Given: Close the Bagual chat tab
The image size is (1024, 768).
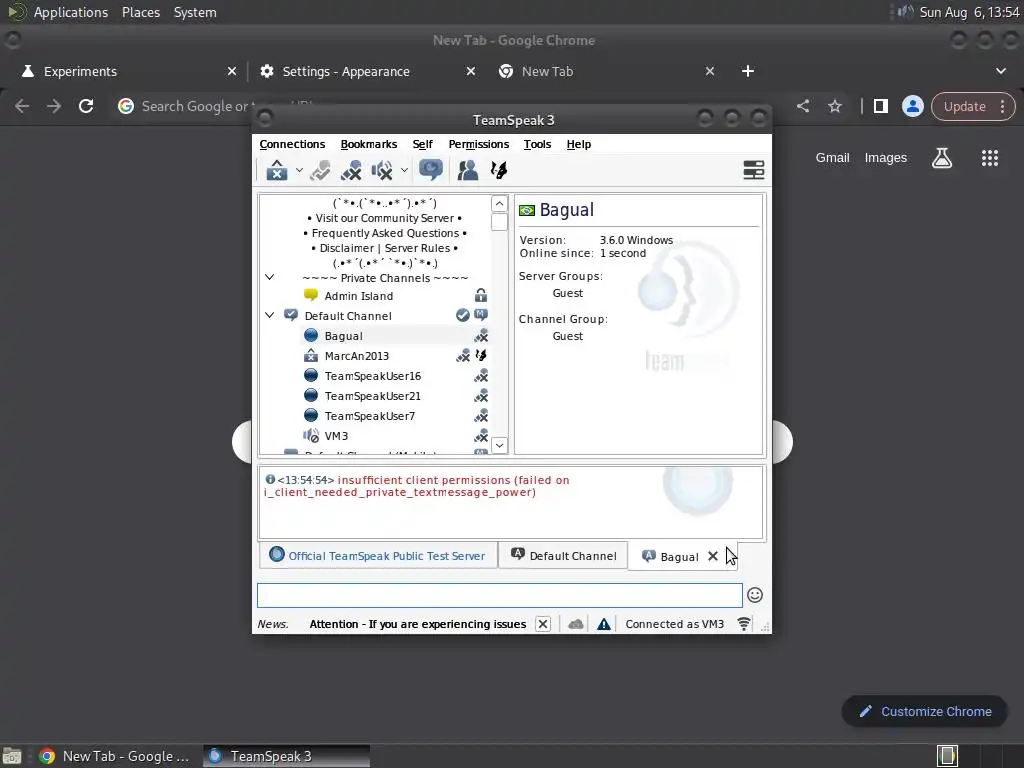Looking at the screenshot, I should [x=713, y=556].
